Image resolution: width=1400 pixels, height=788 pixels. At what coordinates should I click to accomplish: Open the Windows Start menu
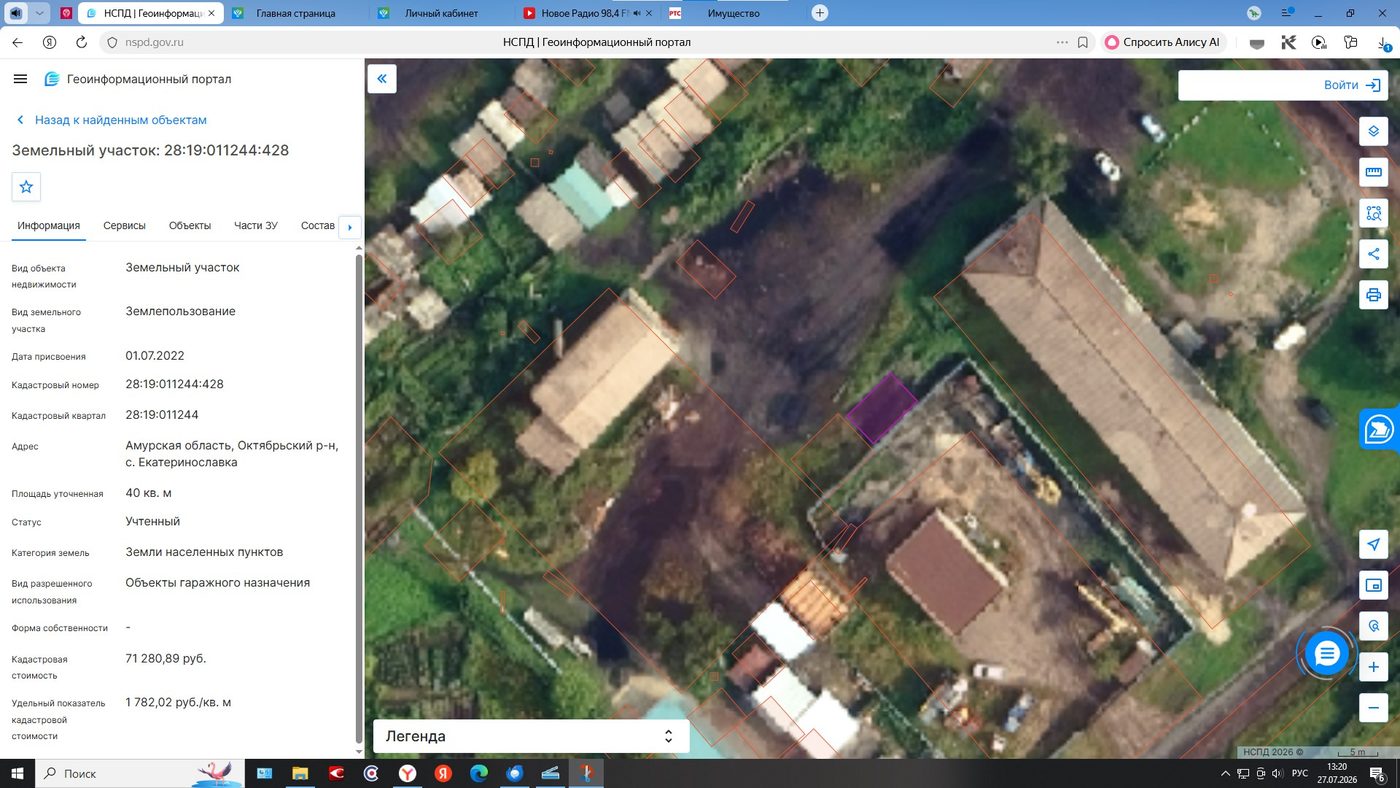17,773
